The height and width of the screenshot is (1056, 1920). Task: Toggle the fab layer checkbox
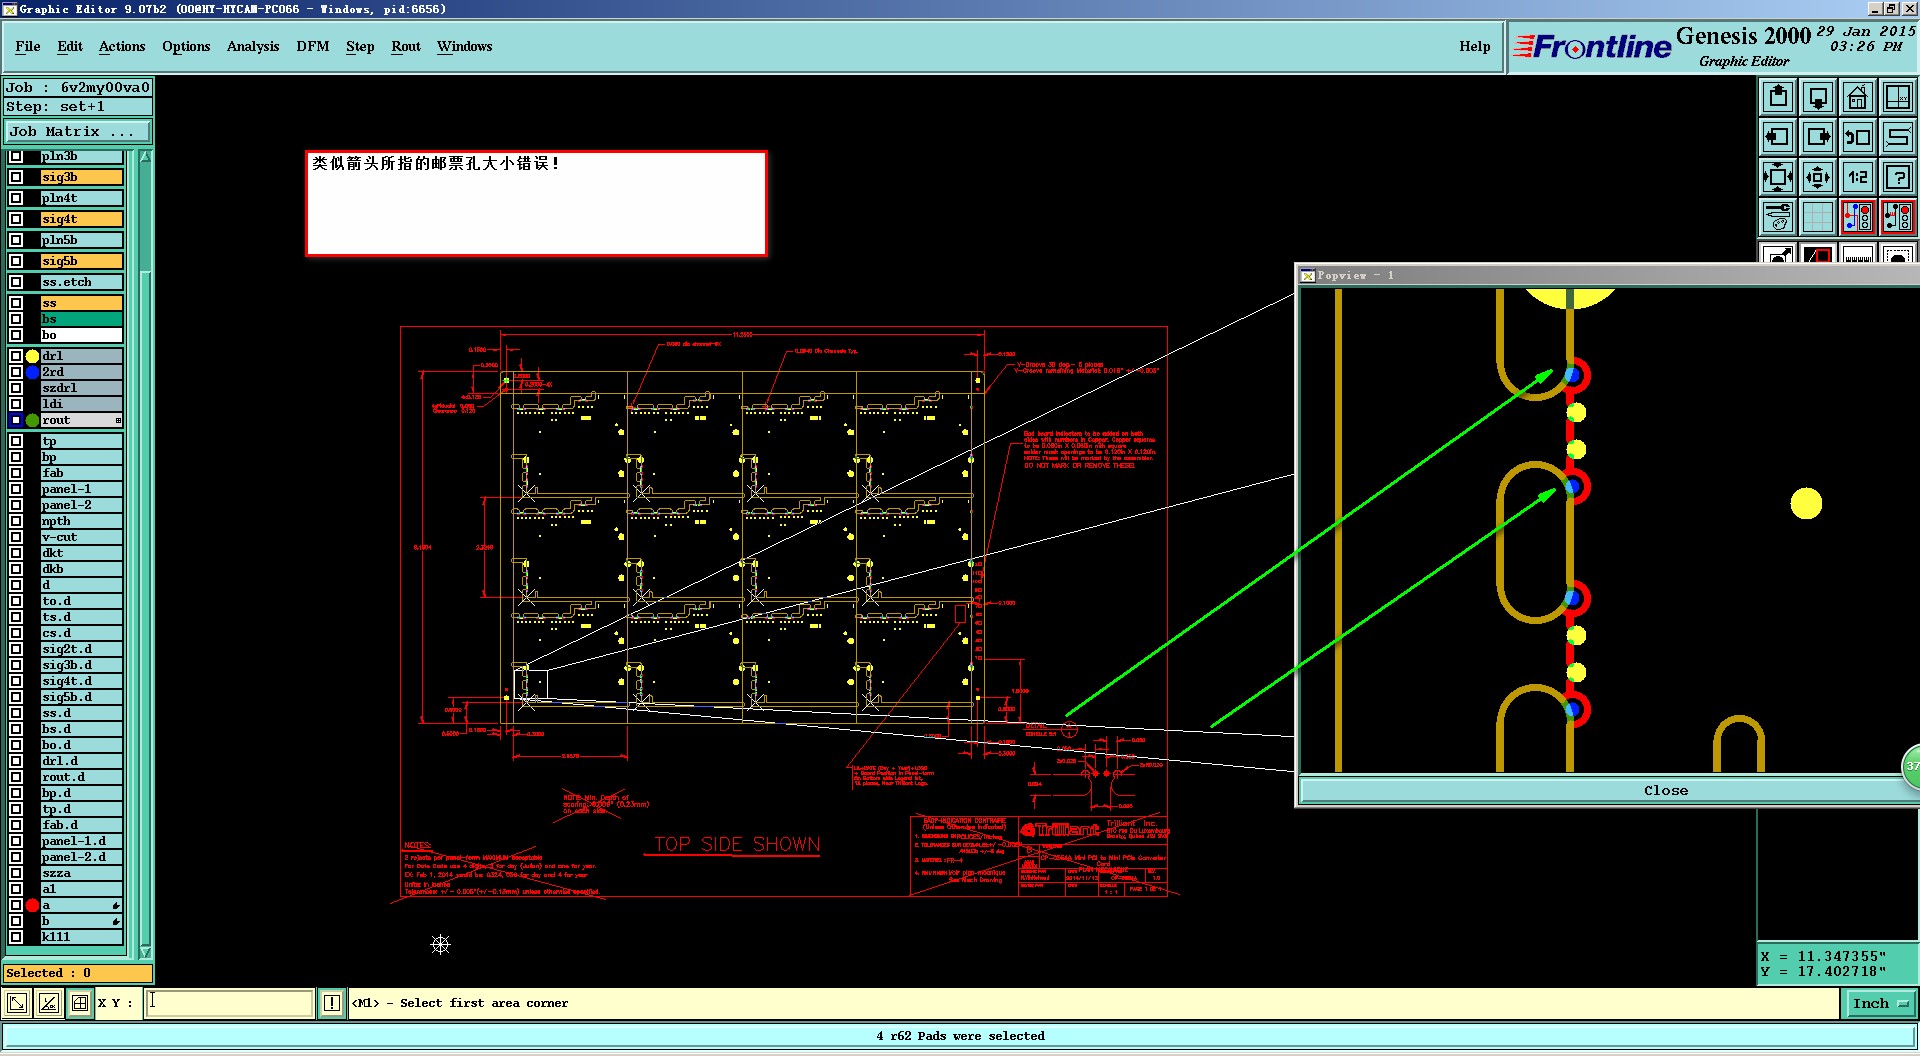click(16, 473)
